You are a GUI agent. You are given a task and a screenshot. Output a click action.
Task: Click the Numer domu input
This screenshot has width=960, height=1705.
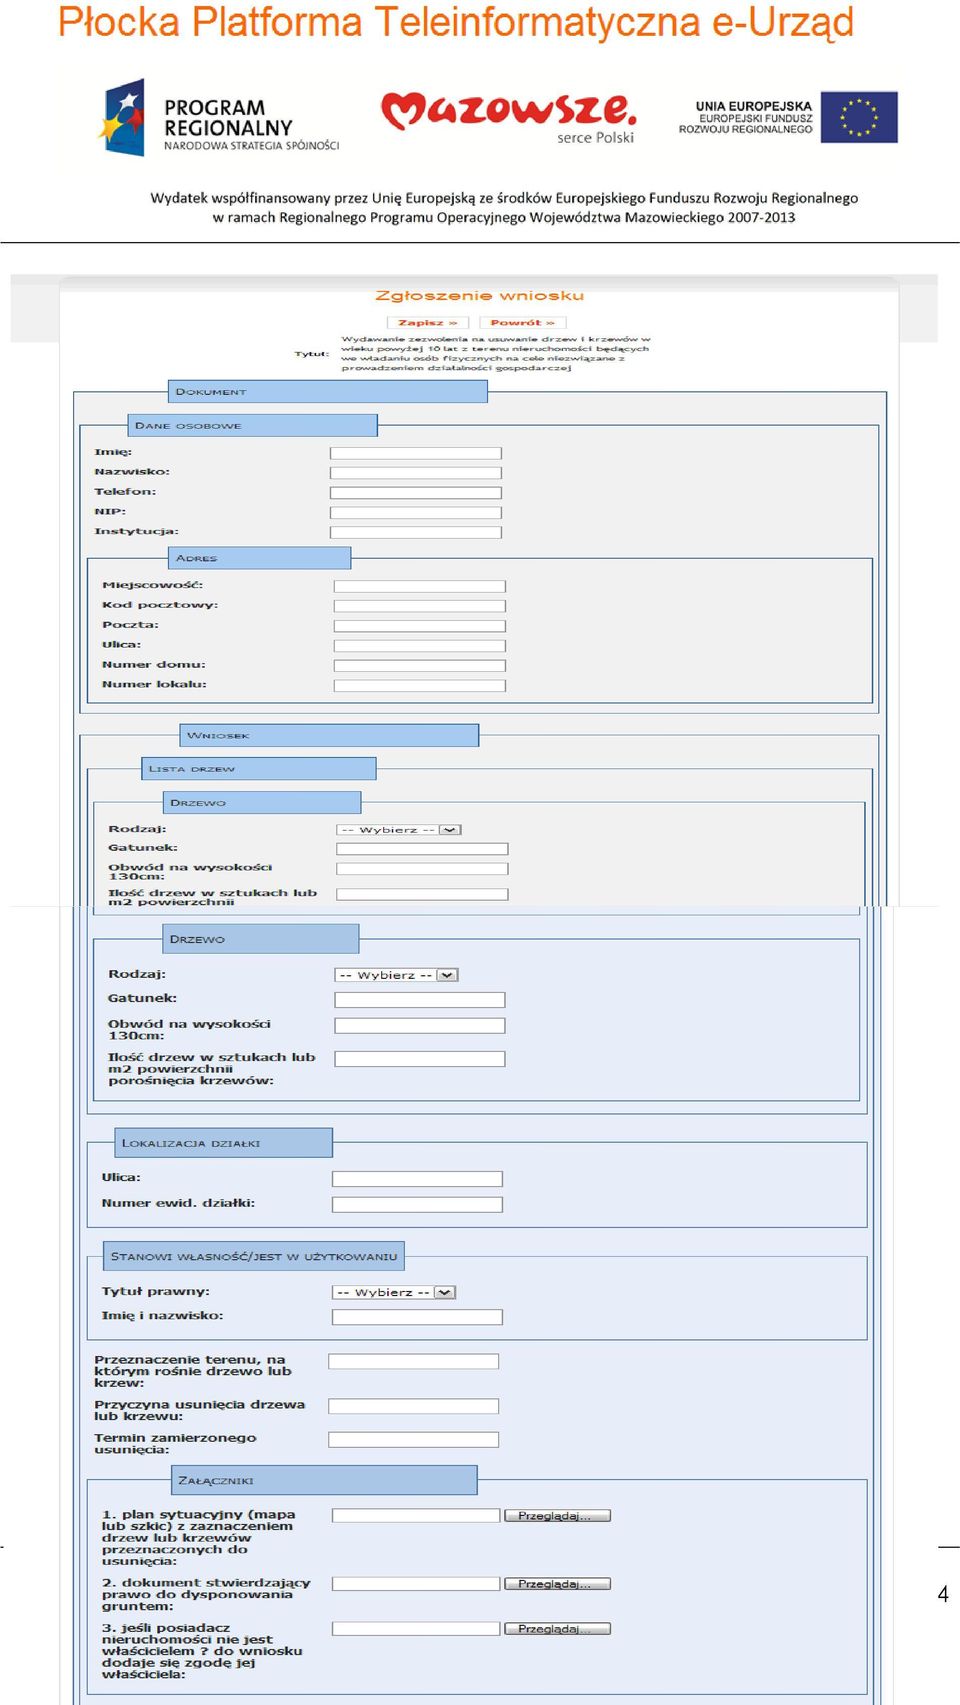tap(420, 666)
